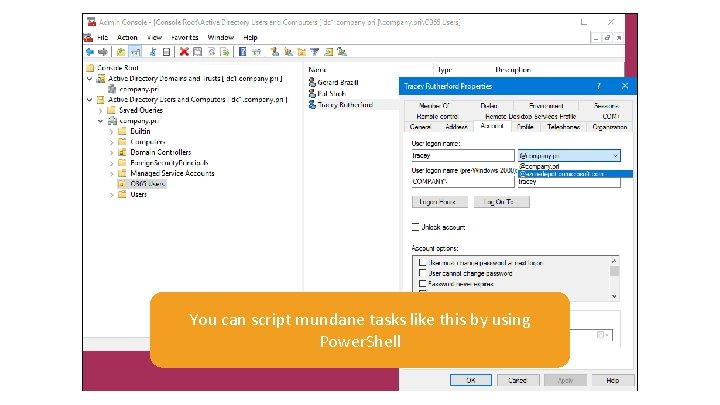Click the User logon name field containing tracey
Screen dimensions: 720x405
click(x=463, y=156)
